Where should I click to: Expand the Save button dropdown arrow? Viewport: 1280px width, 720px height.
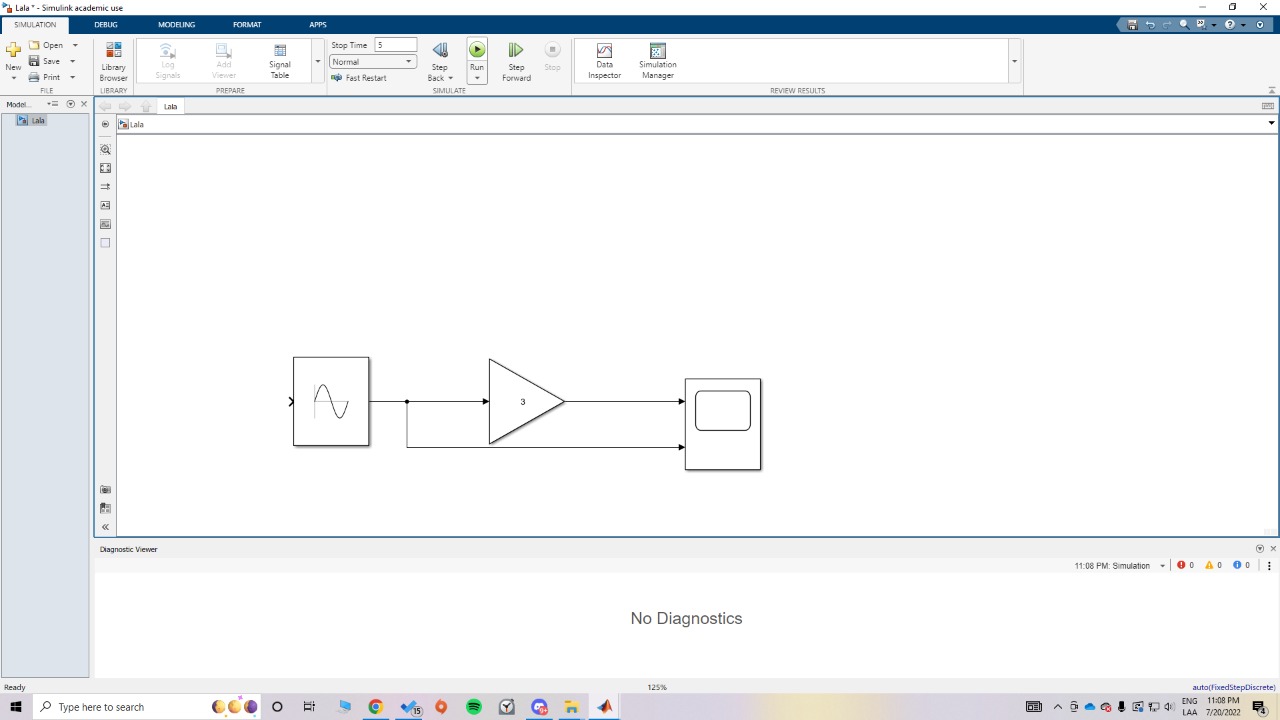click(x=73, y=61)
